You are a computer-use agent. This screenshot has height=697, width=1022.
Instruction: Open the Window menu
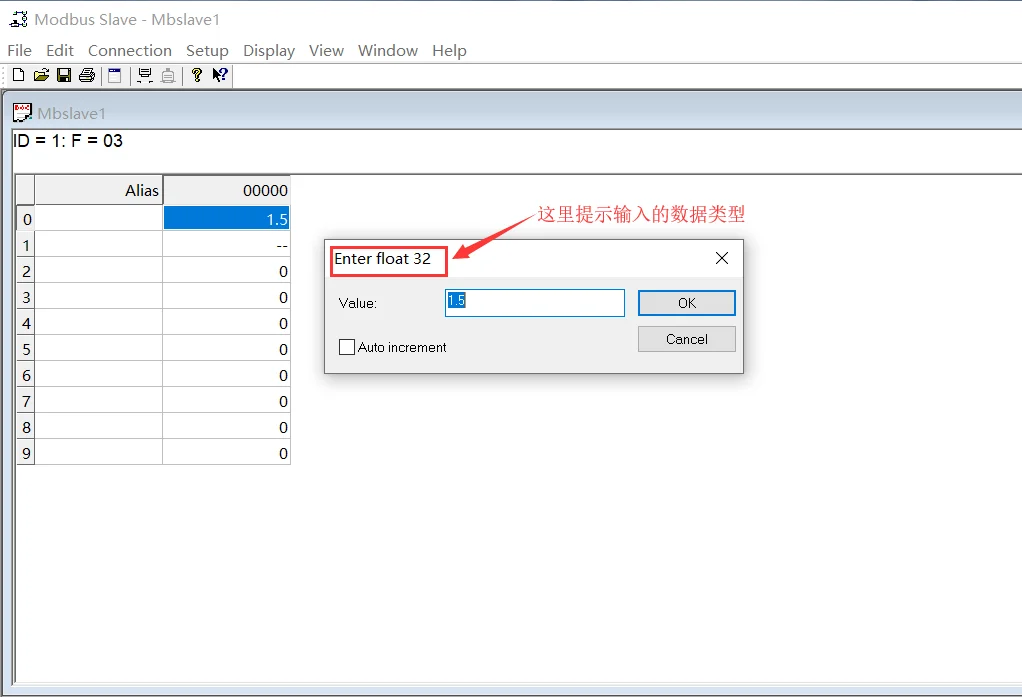[x=388, y=51]
